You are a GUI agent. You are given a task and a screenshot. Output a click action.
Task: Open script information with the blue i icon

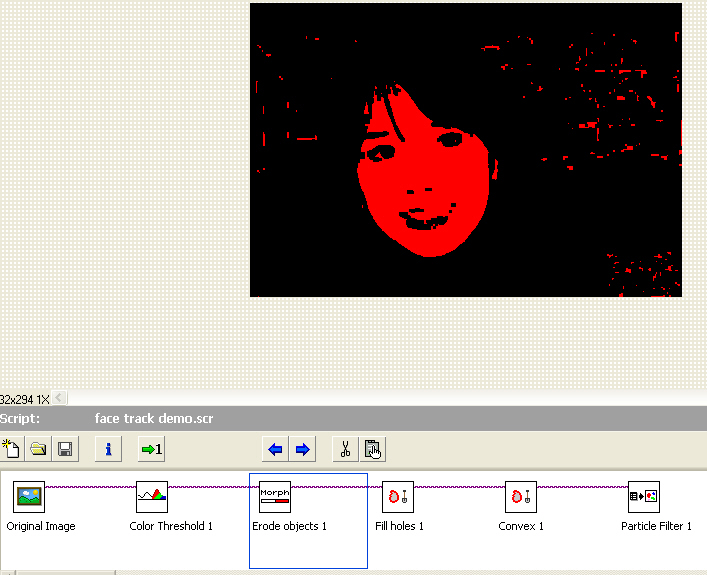[x=108, y=449]
